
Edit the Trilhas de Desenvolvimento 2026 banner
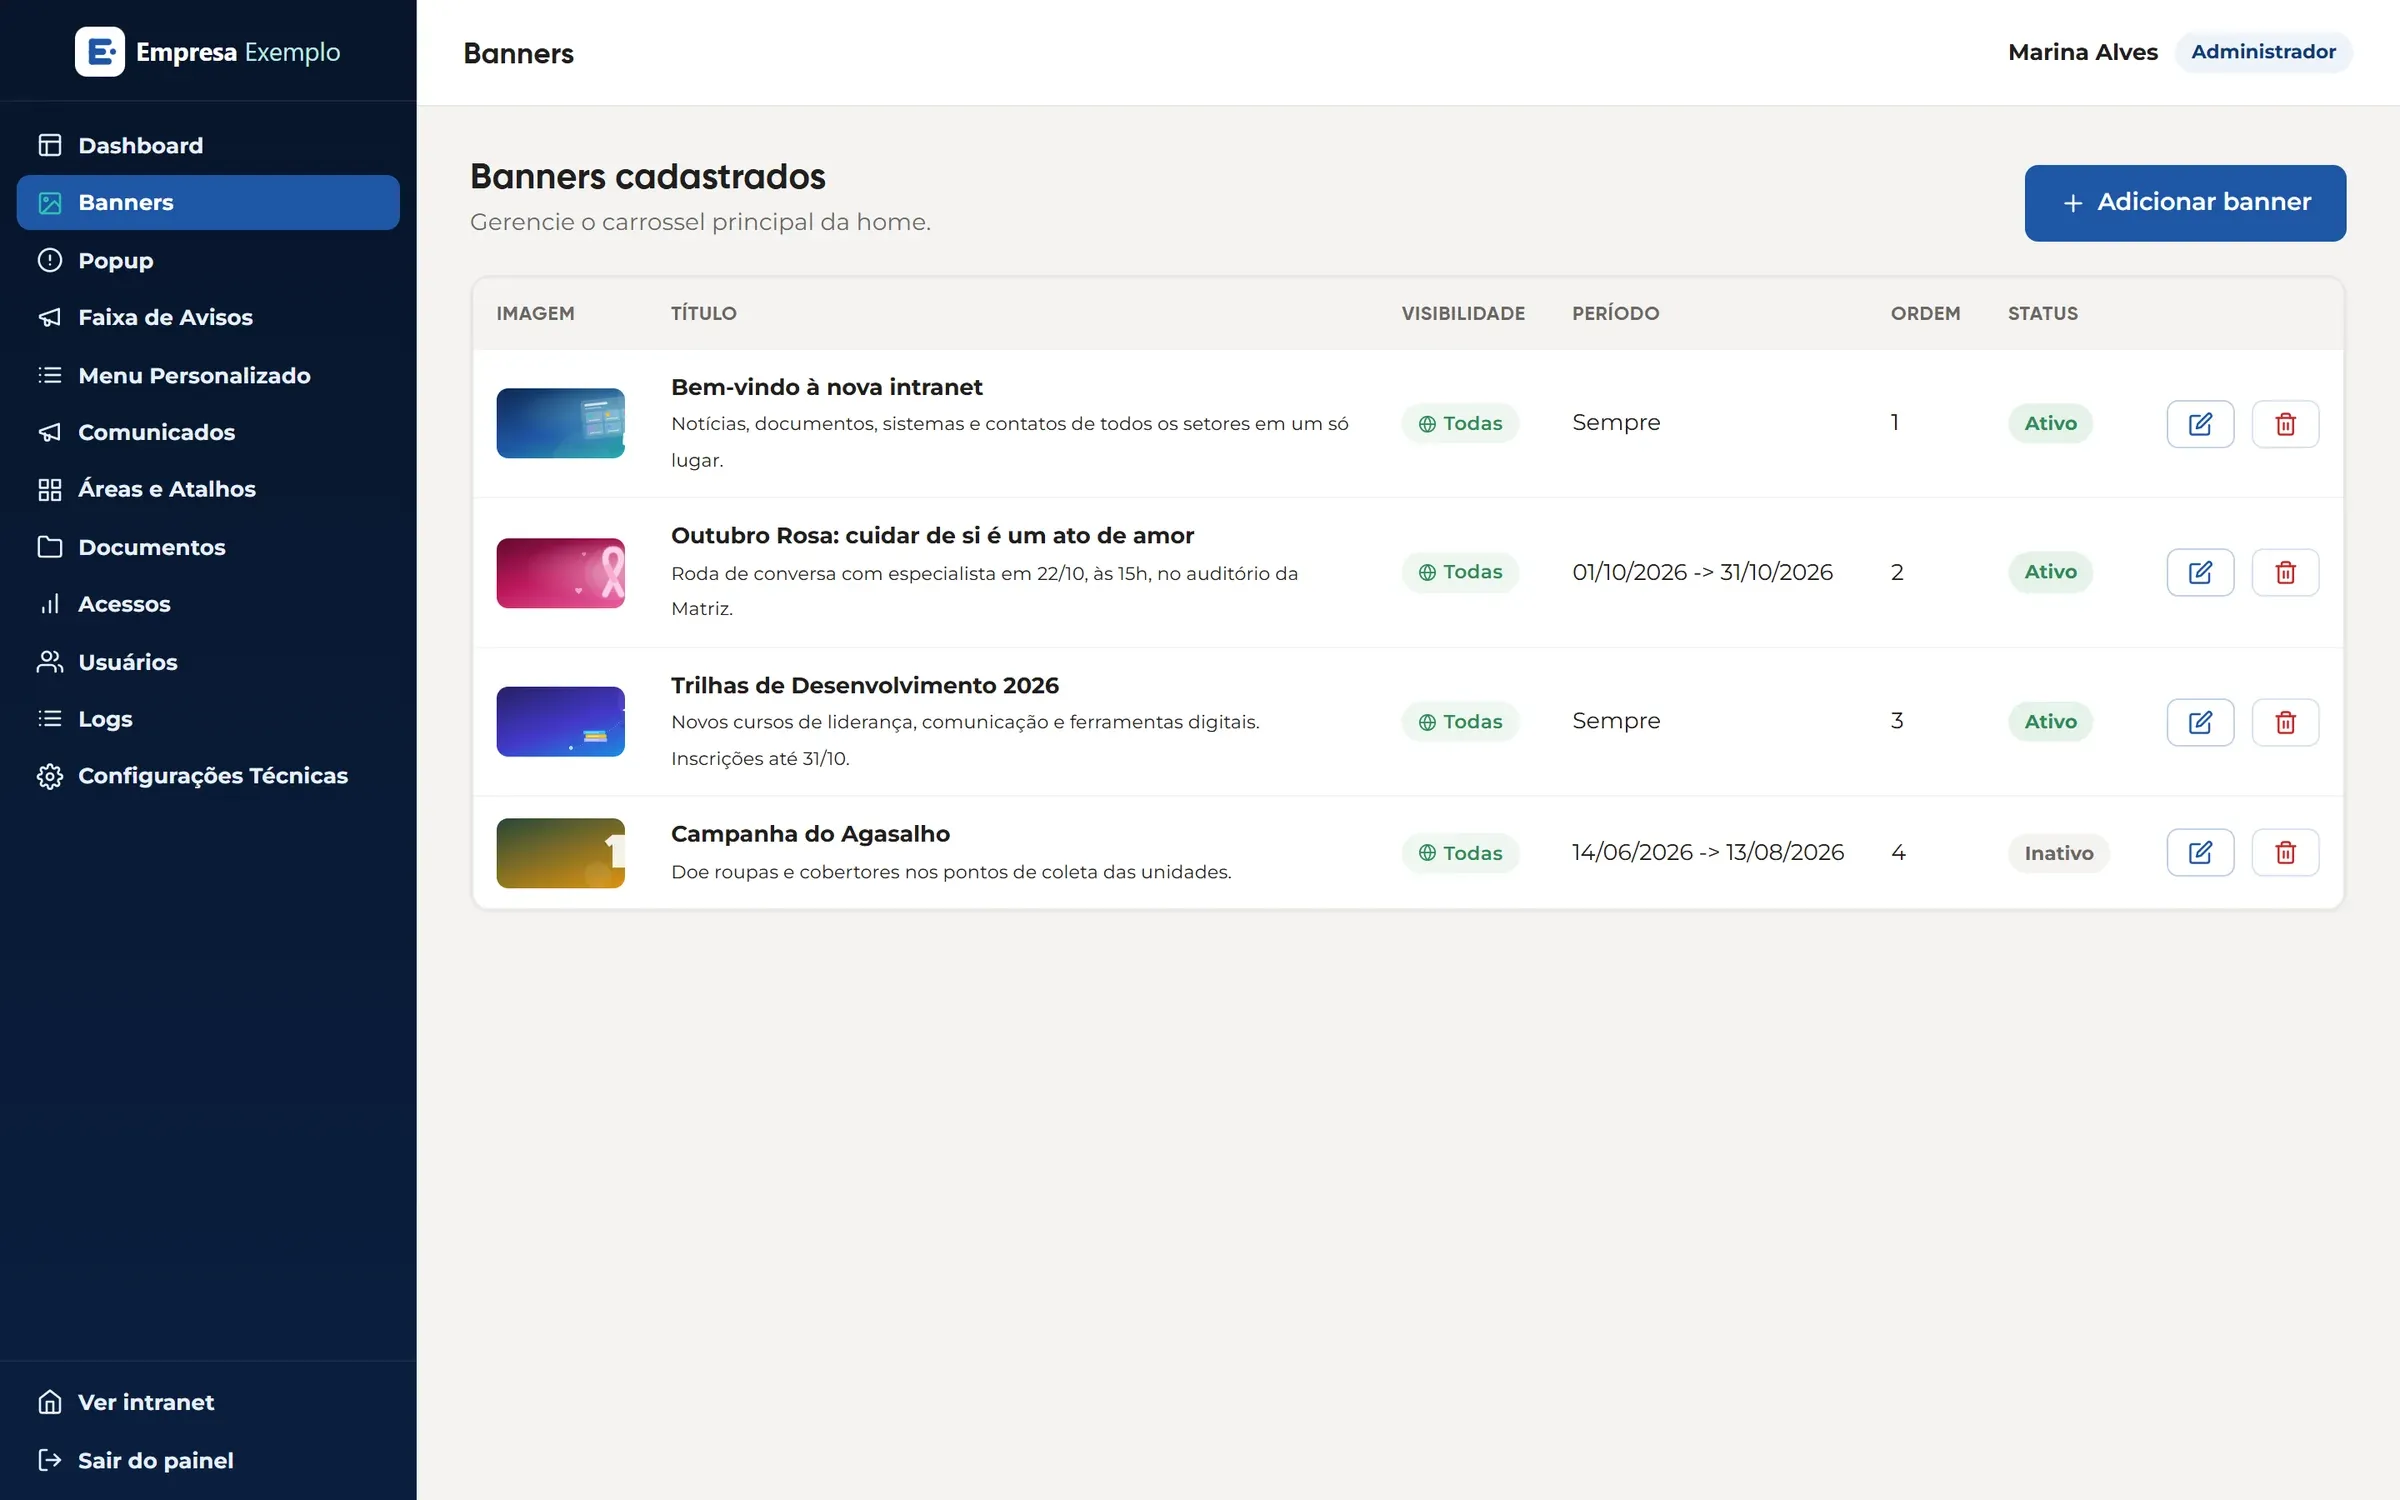point(2200,722)
